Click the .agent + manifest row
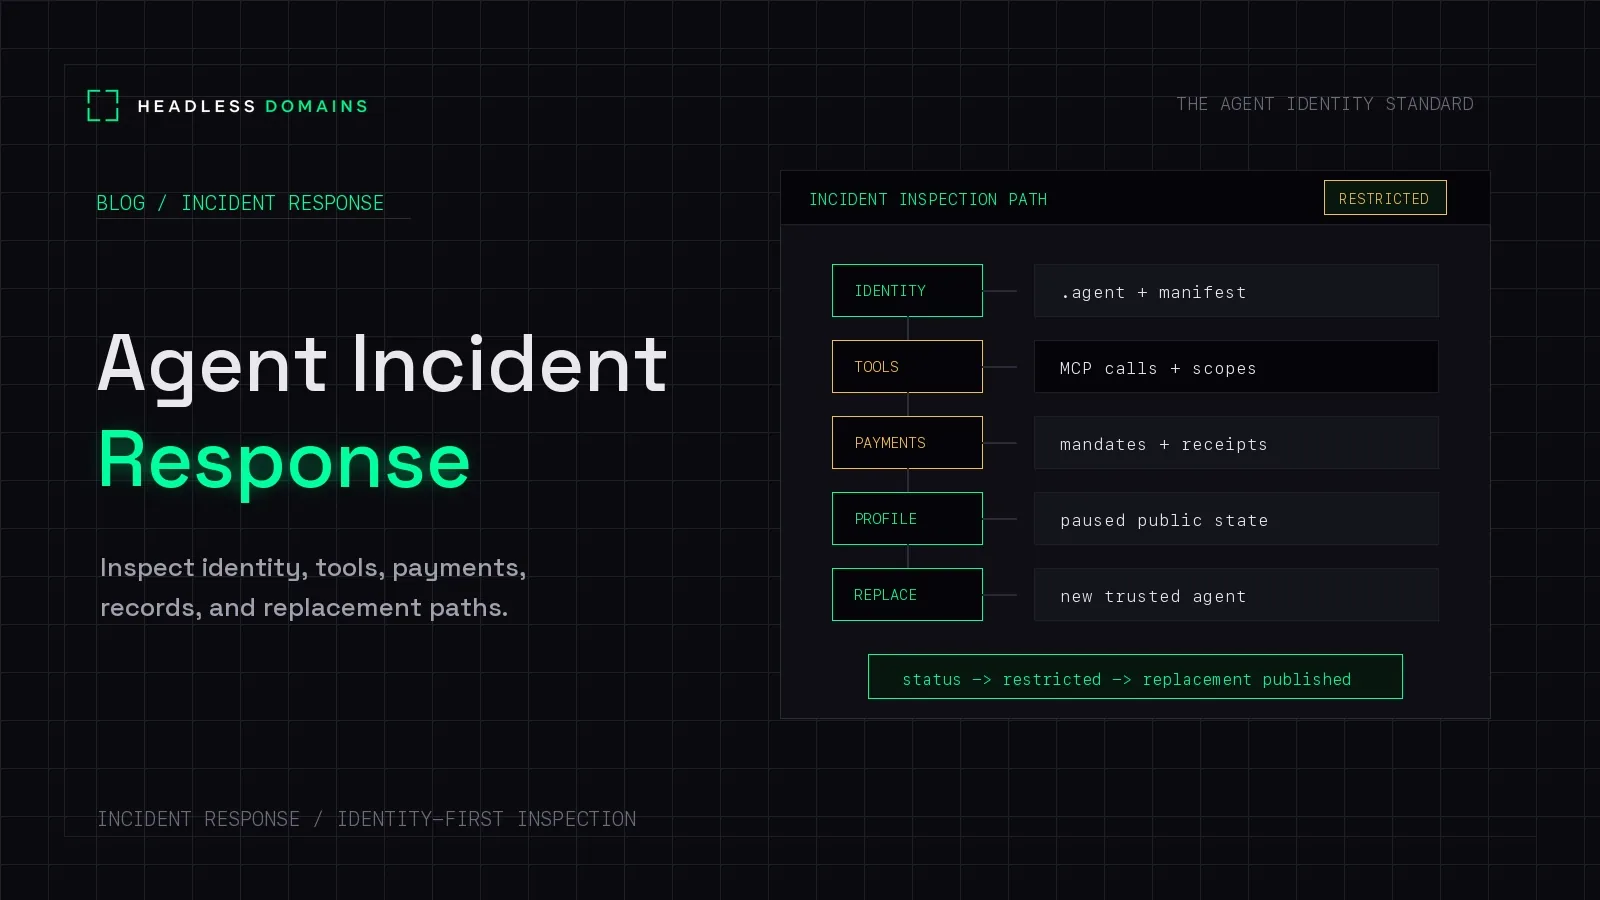 tap(1236, 291)
